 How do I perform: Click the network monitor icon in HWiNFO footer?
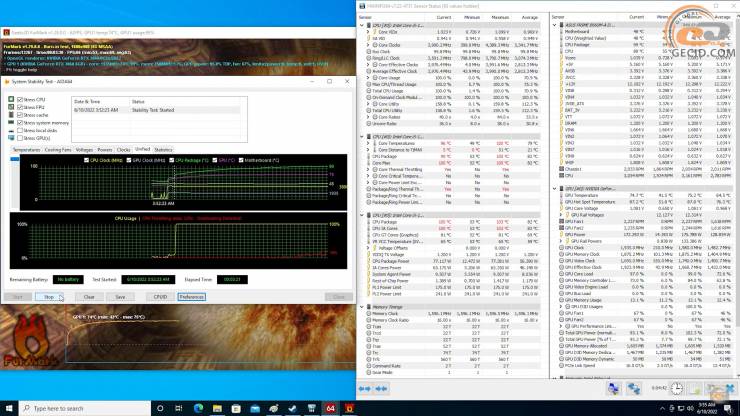[x=613, y=389]
